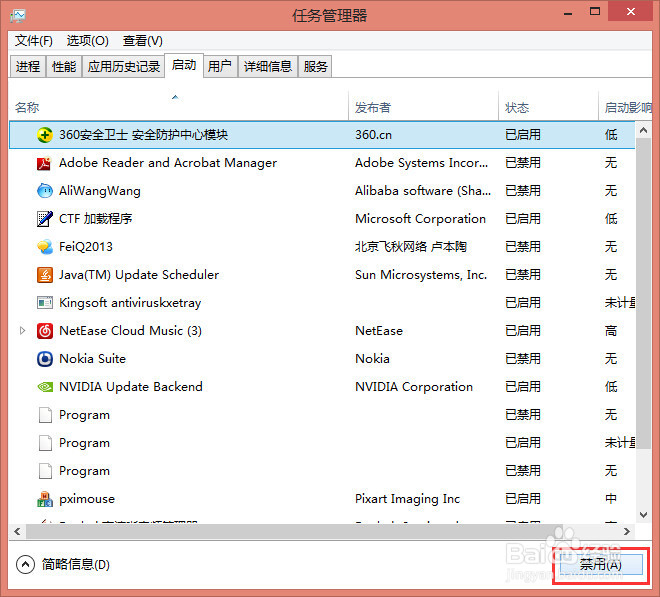Select the 启动 tab
Screen dimensions: 660x597
click(x=184, y=65)
